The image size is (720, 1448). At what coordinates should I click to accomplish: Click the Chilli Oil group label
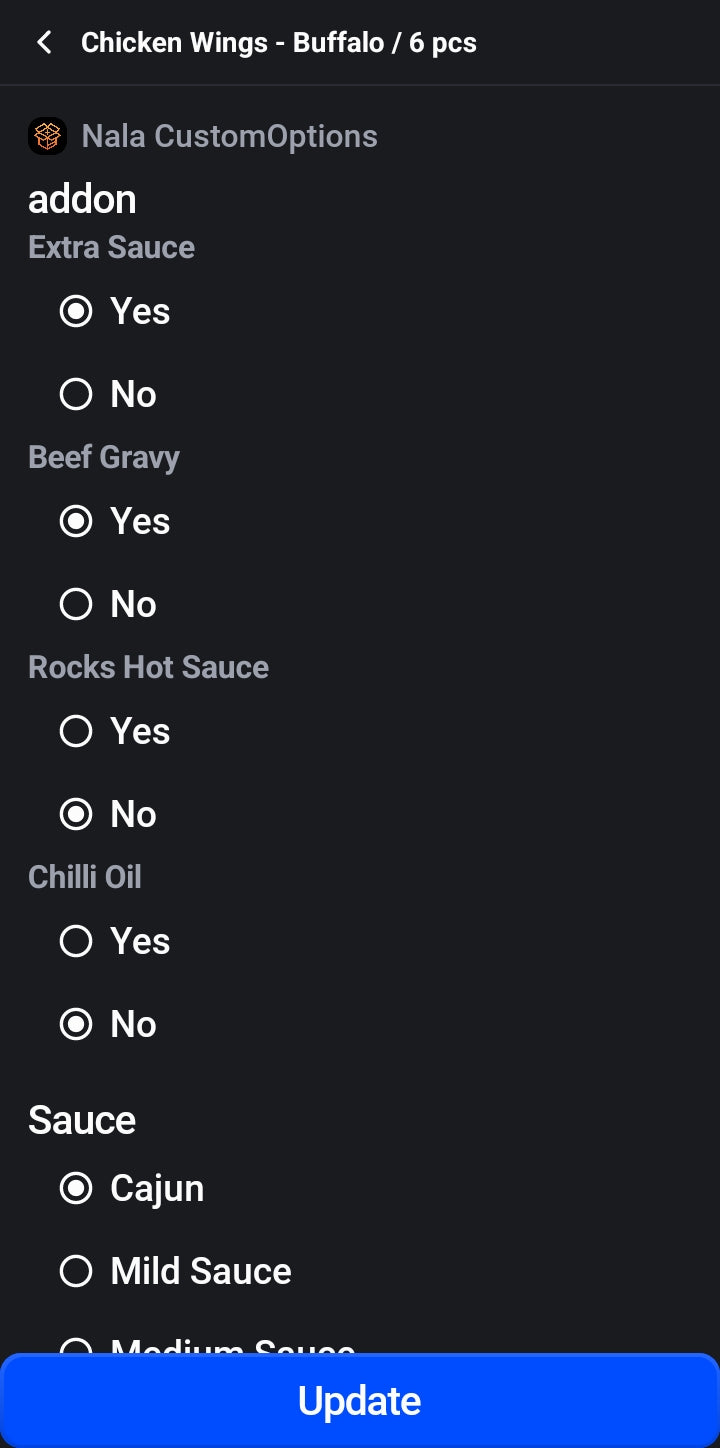point(85,877)
